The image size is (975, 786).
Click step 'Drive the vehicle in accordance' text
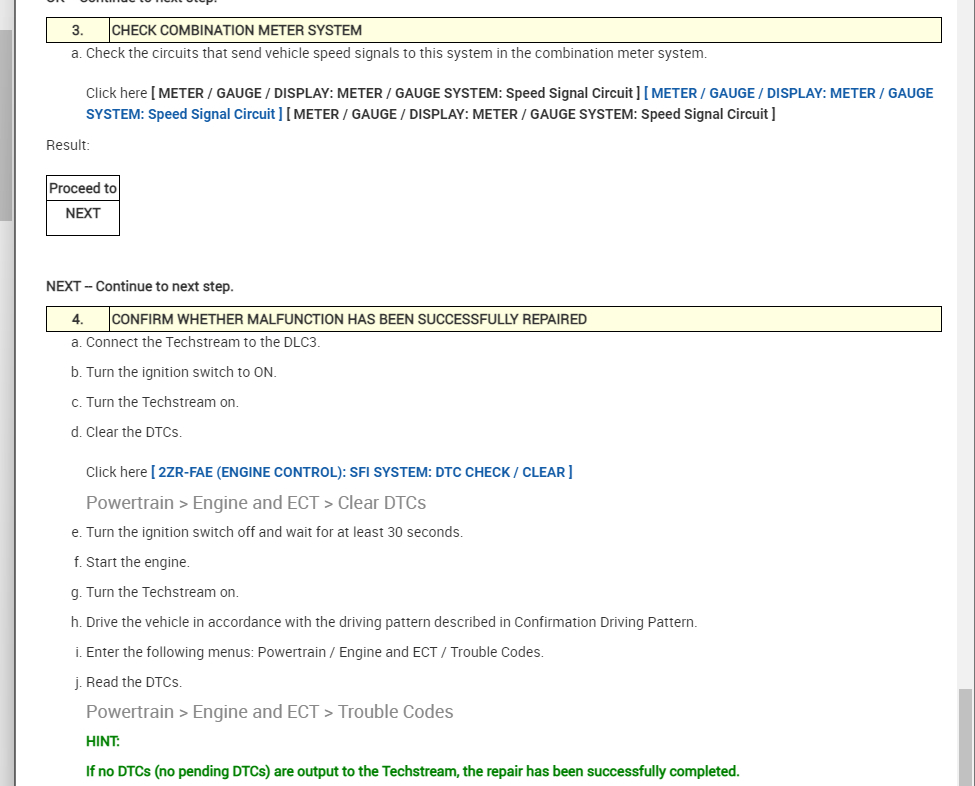(391, 622)
